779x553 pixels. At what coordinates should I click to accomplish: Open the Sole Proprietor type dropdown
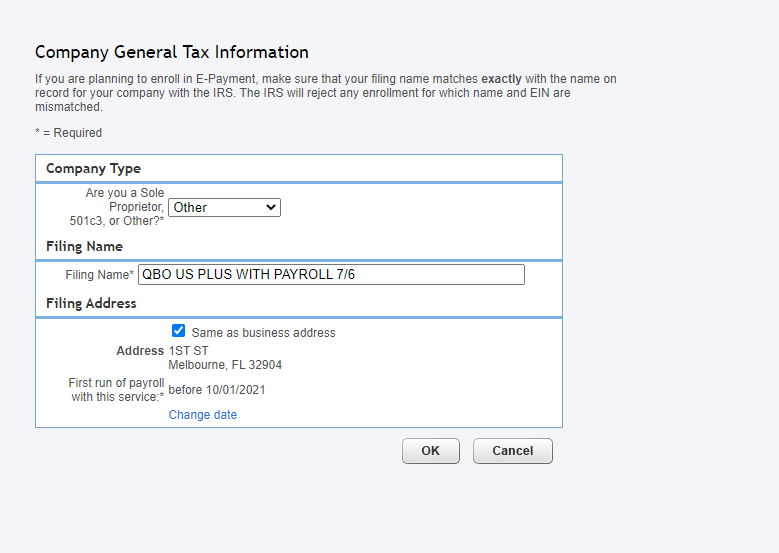[x=223, y=207]
